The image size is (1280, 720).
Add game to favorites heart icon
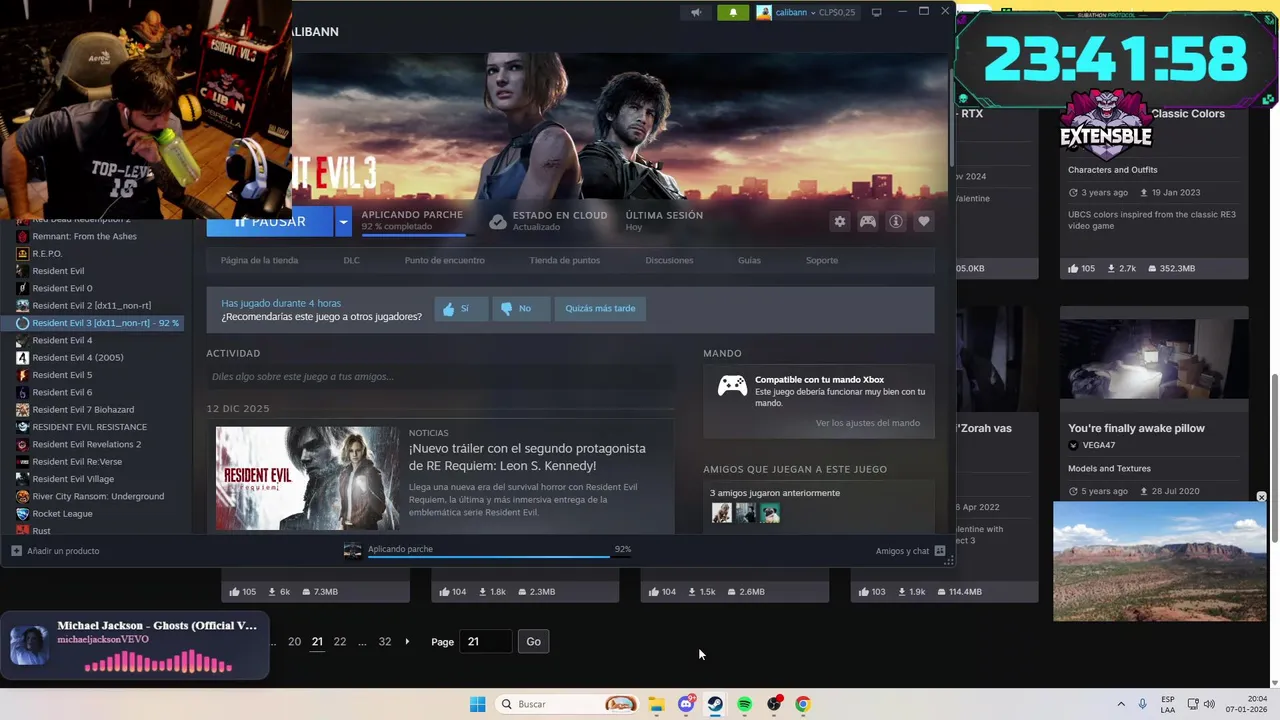(924, 221)
